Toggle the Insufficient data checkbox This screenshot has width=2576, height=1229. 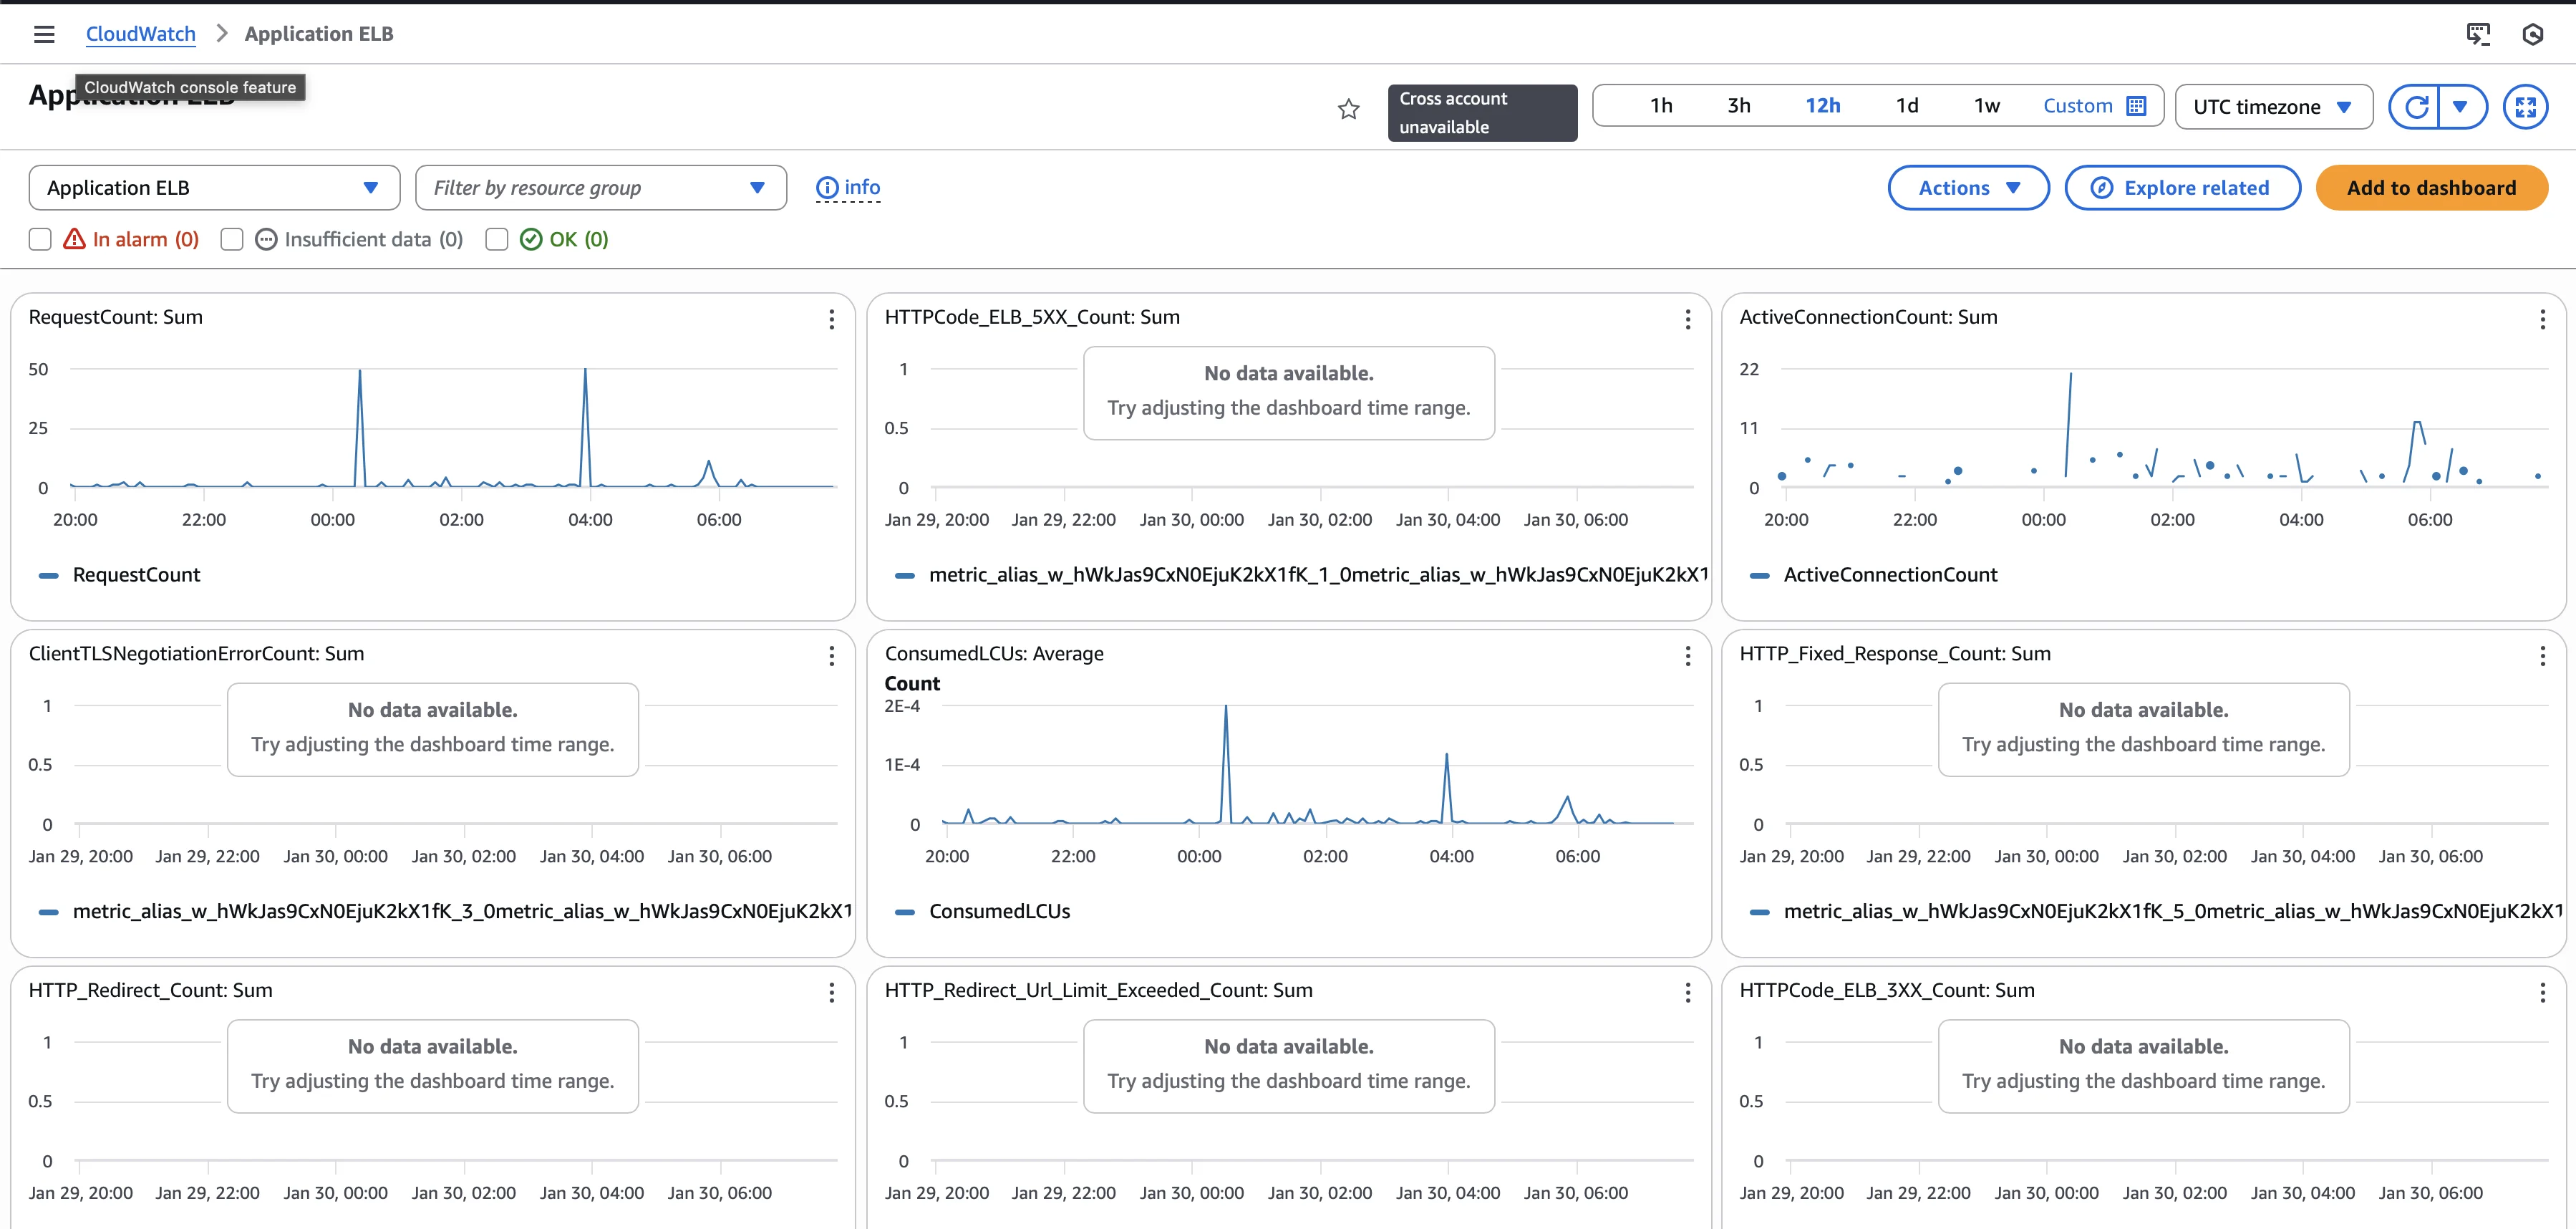click(x=232, y=240)
